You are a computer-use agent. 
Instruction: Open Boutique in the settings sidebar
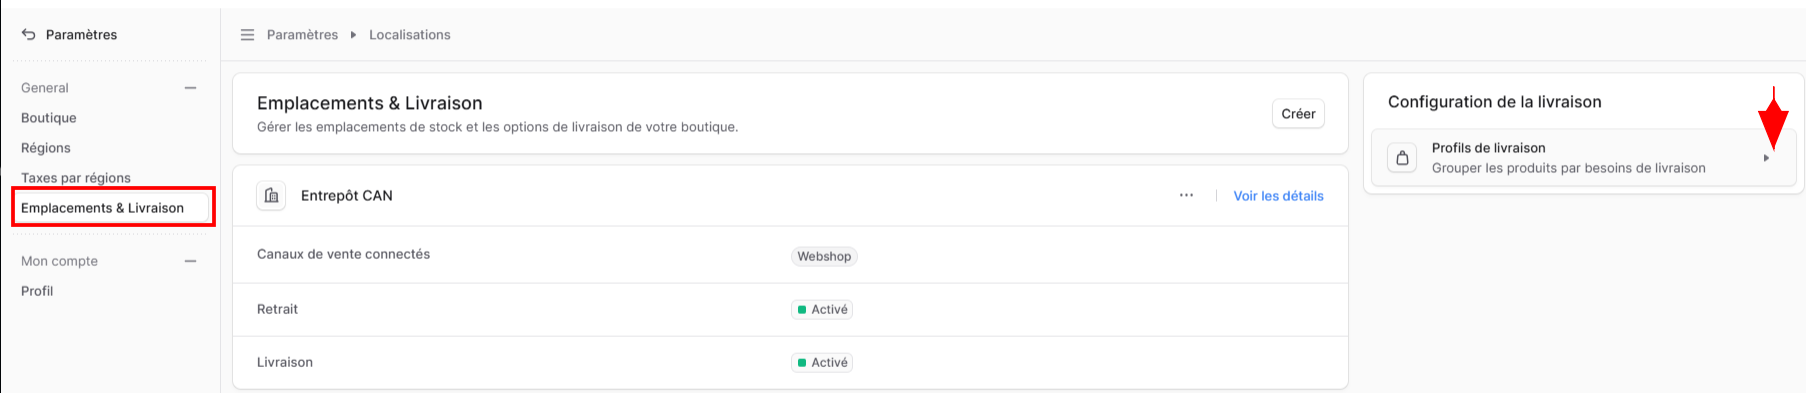pyautogui.click(x=49, y=118)
